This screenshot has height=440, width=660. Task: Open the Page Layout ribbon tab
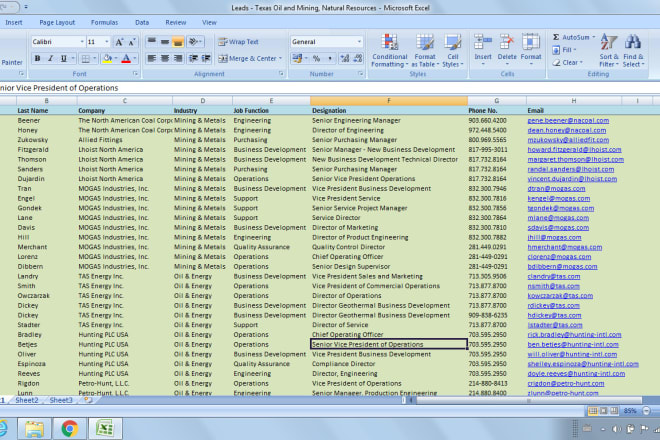pyautogui.click(x=57, y=22)
